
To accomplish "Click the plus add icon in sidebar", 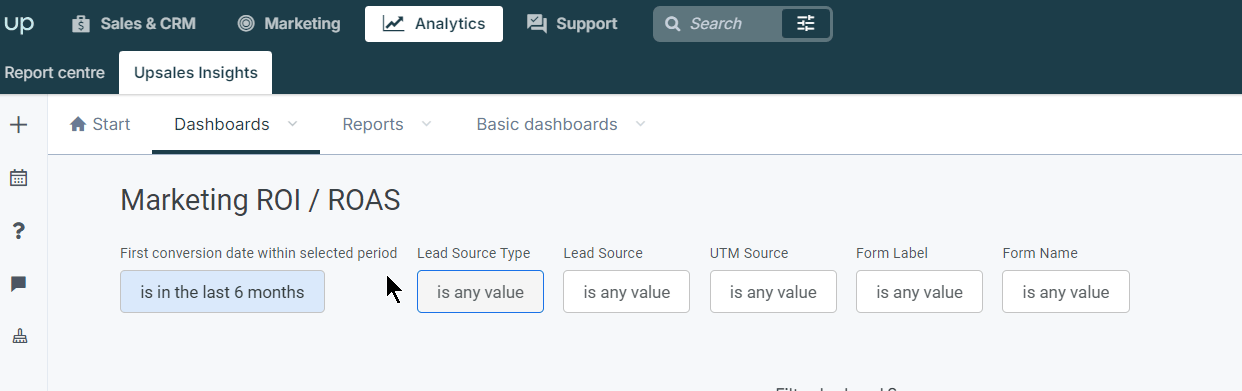I will point(18,125).
